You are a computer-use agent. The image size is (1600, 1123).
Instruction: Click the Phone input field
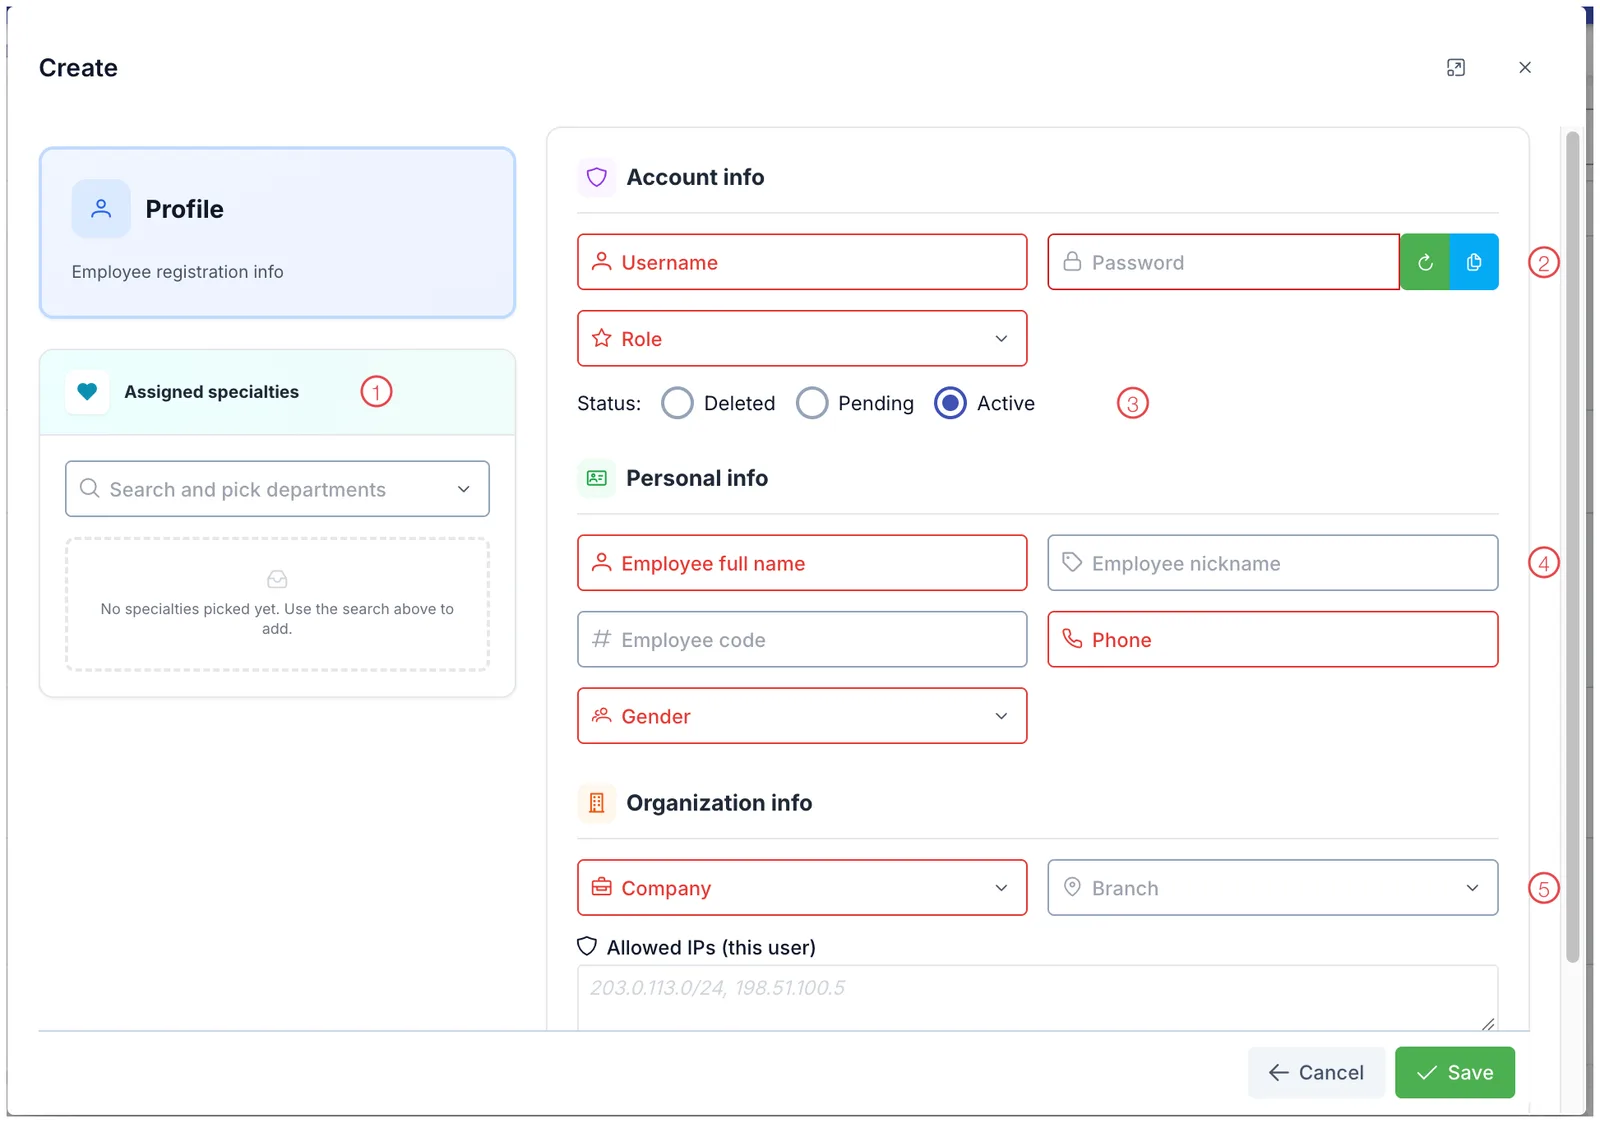point(1273,640)
